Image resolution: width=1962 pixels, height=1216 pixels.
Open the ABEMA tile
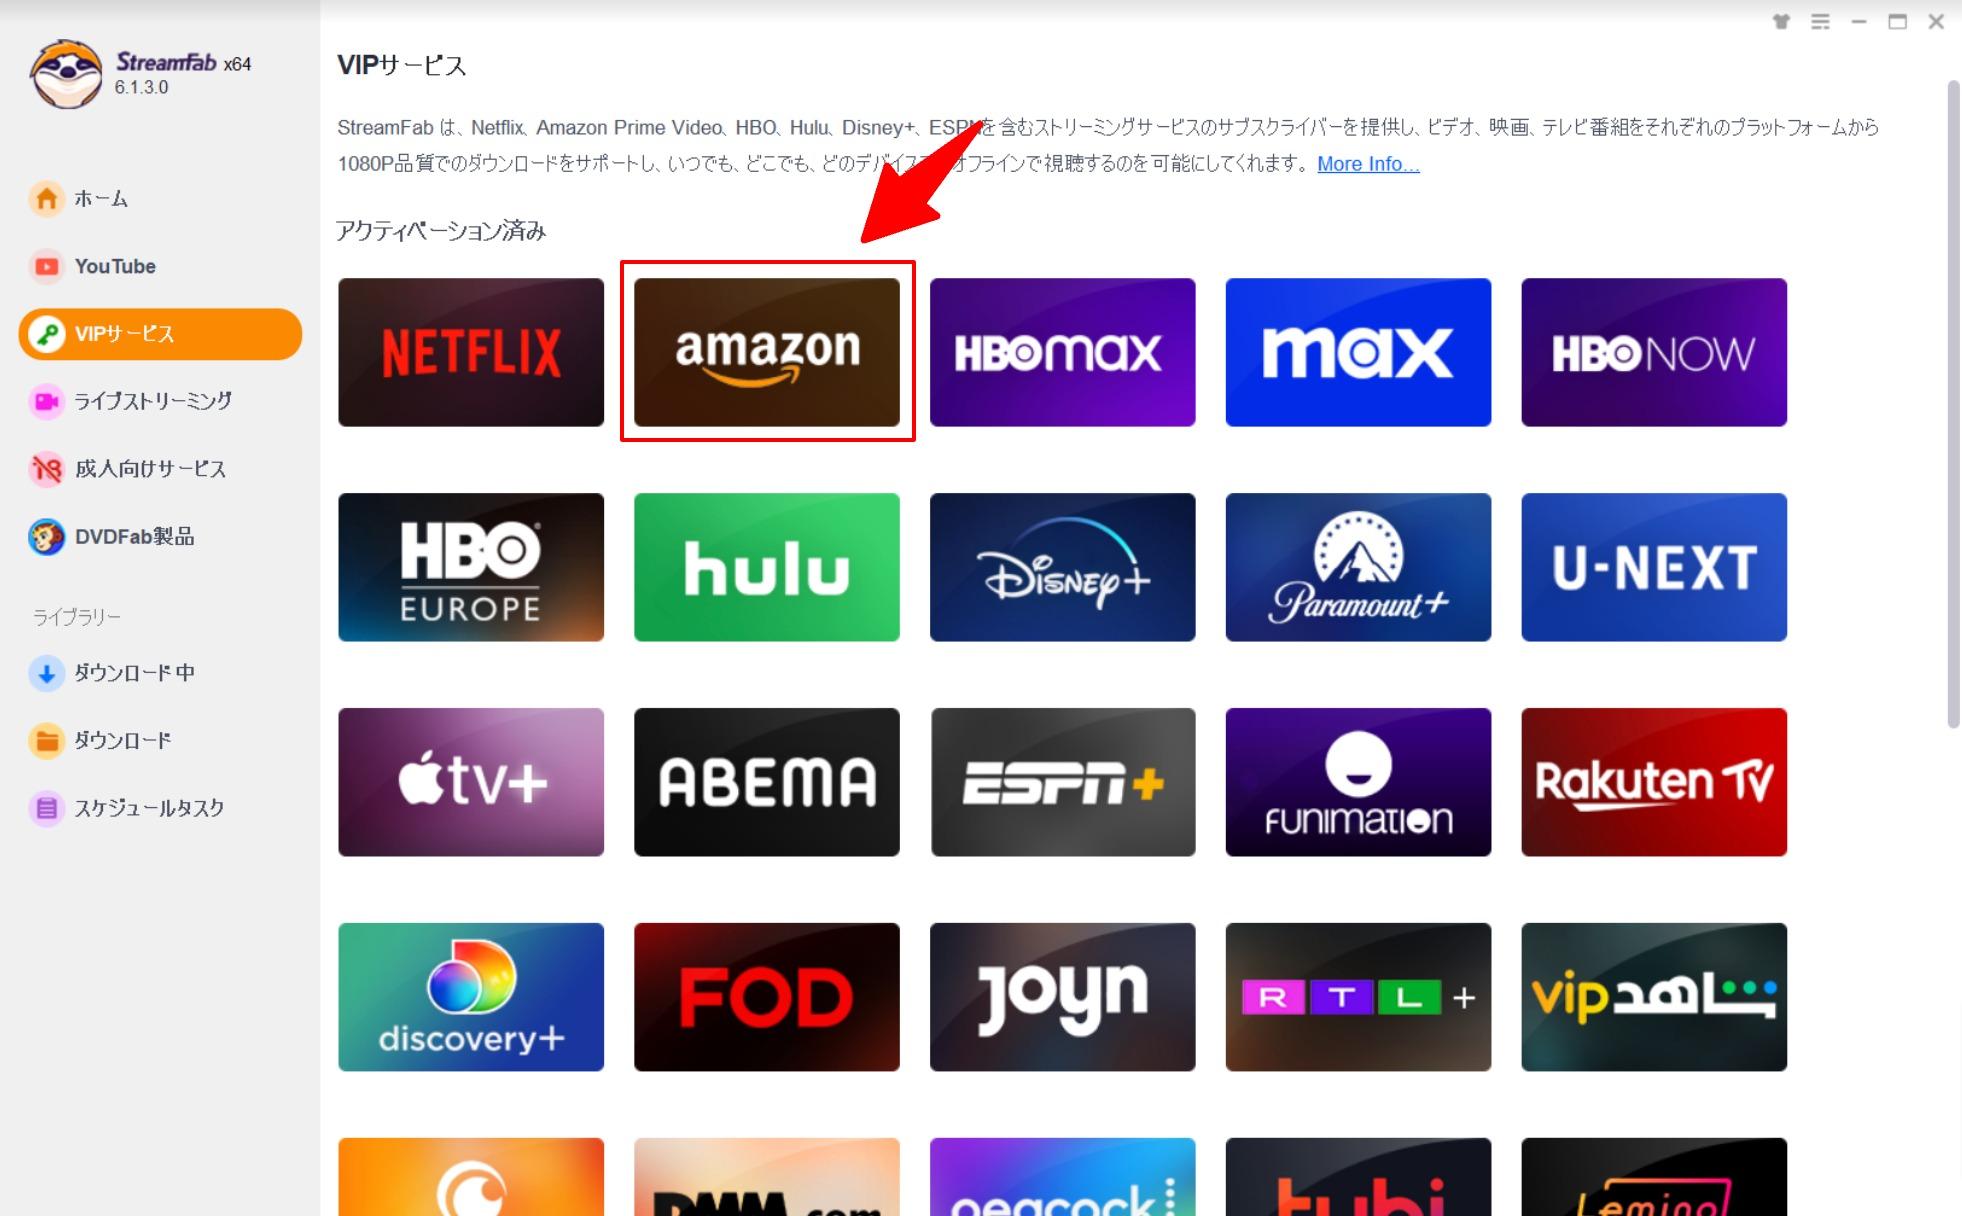[x=767, y=782]
